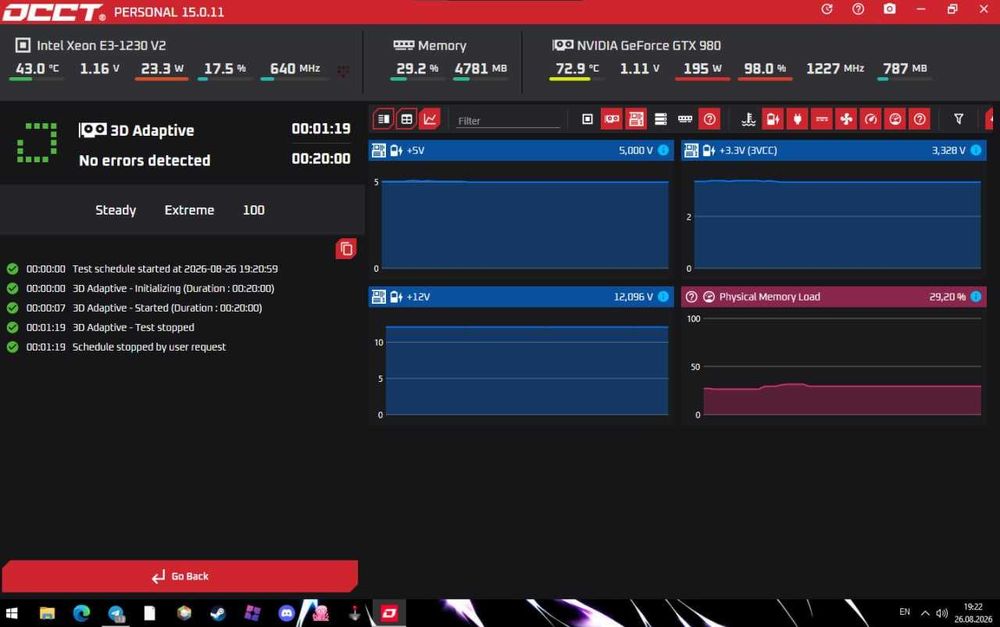Click the 3D Adaptive test title
Image resolution: width=1000 pixels, height=627 pixels.
[x=152, y=130]
